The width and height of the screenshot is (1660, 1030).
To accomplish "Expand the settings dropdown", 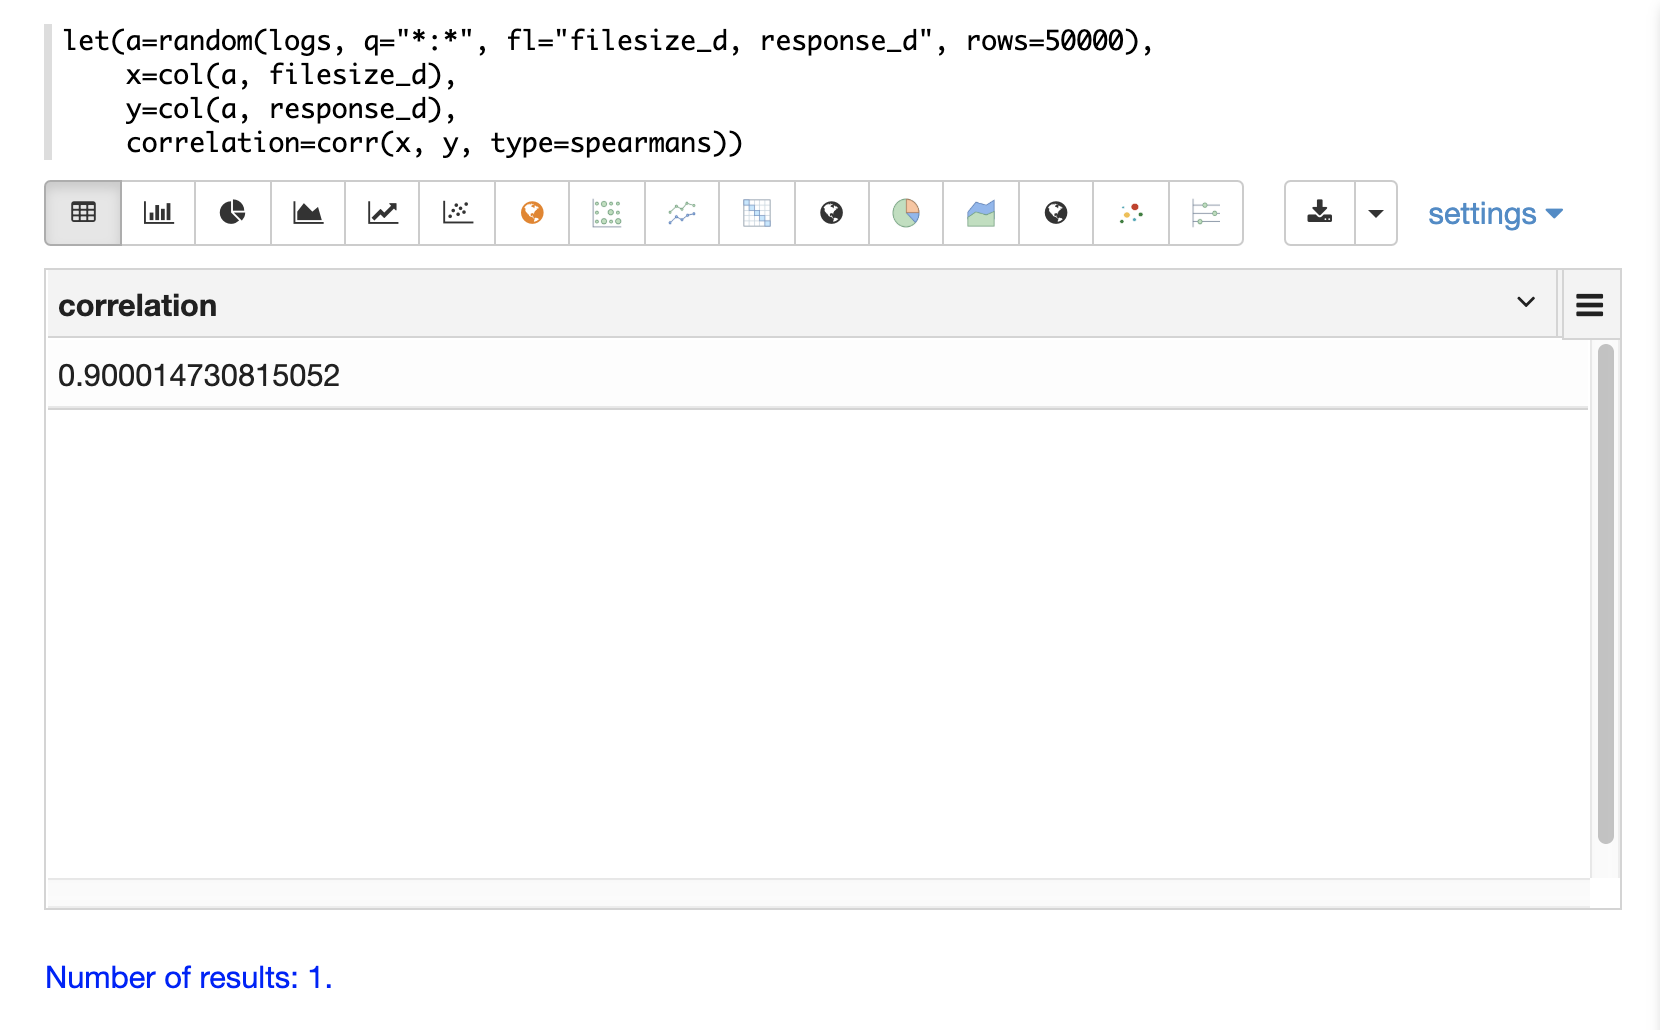I will (x=1494, y=214).
